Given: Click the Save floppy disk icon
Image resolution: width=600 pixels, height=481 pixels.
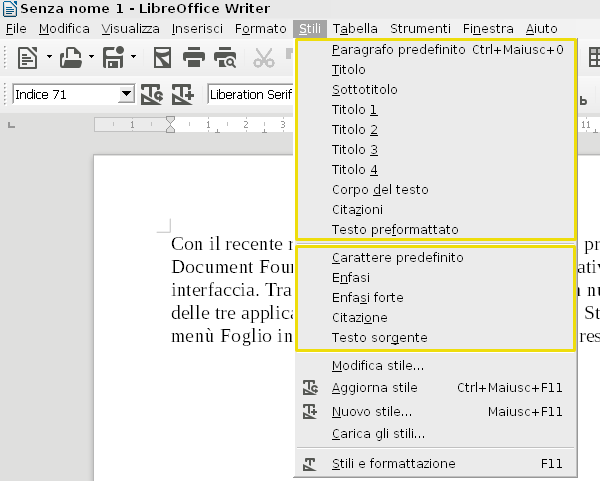Looking at the screenshot, I should pos(113,58).
